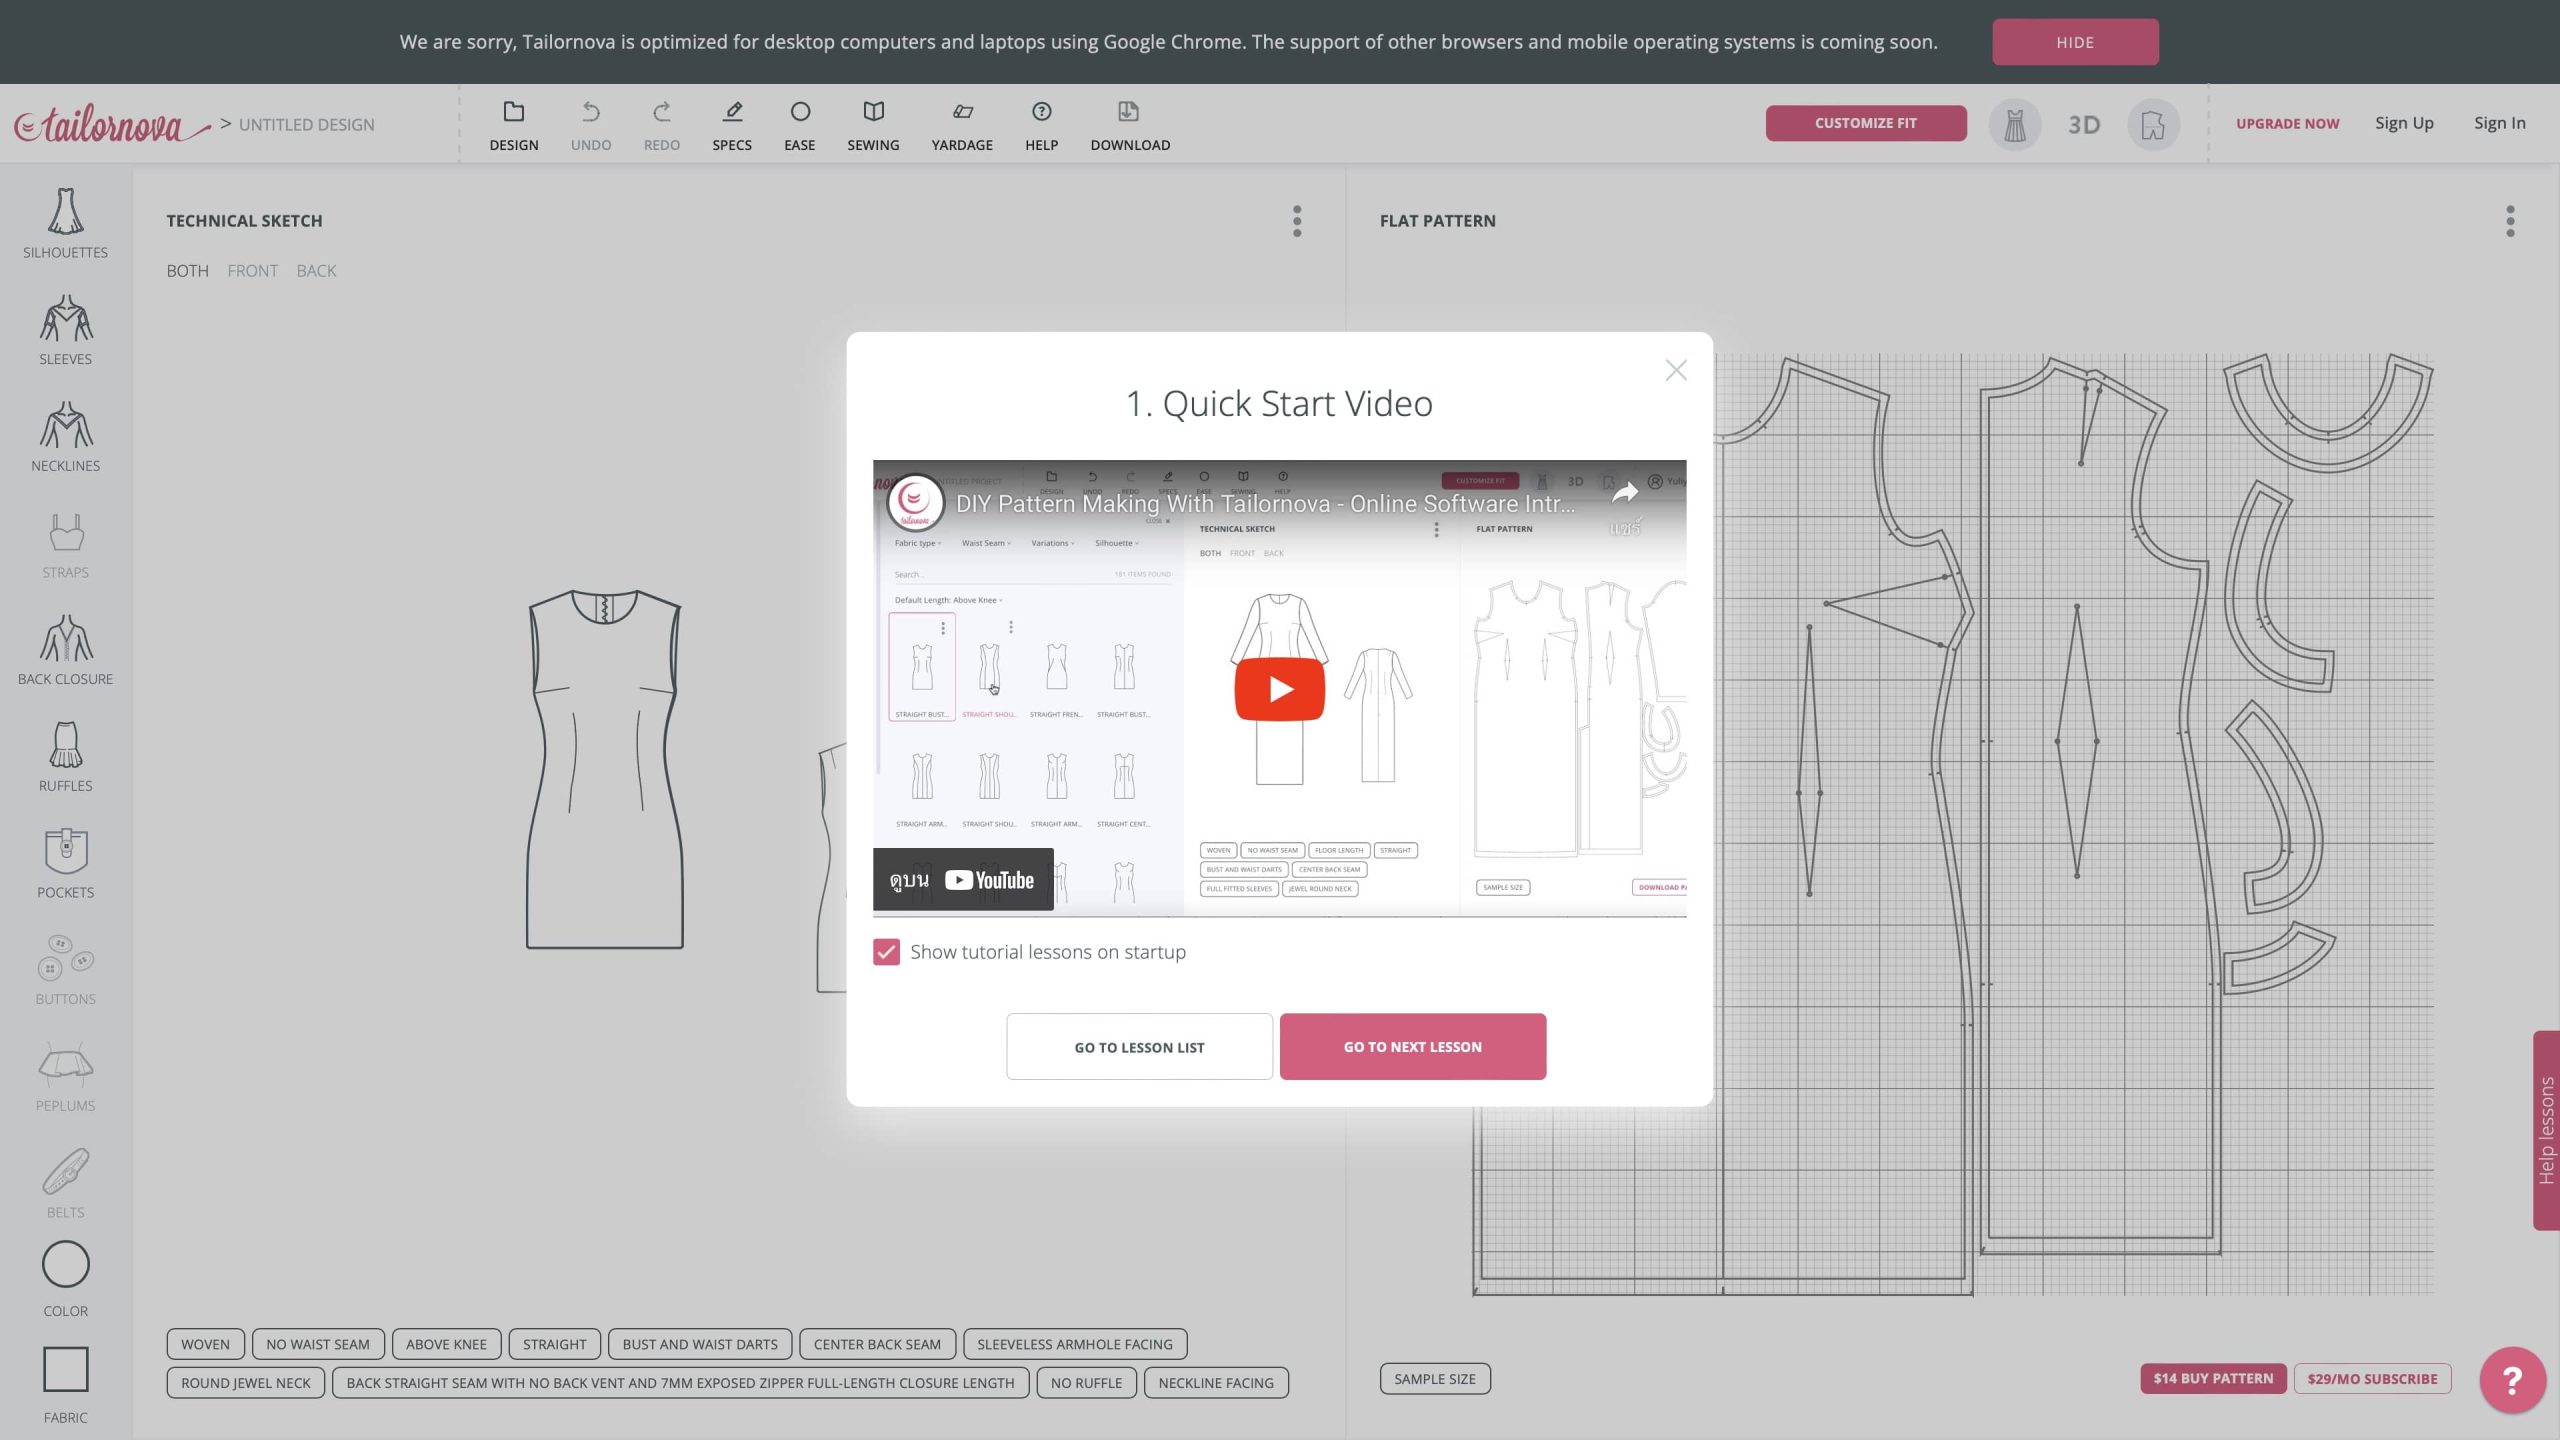Open the Color circle swatch
The image size is (2560, 1440).
point(65,1265)
